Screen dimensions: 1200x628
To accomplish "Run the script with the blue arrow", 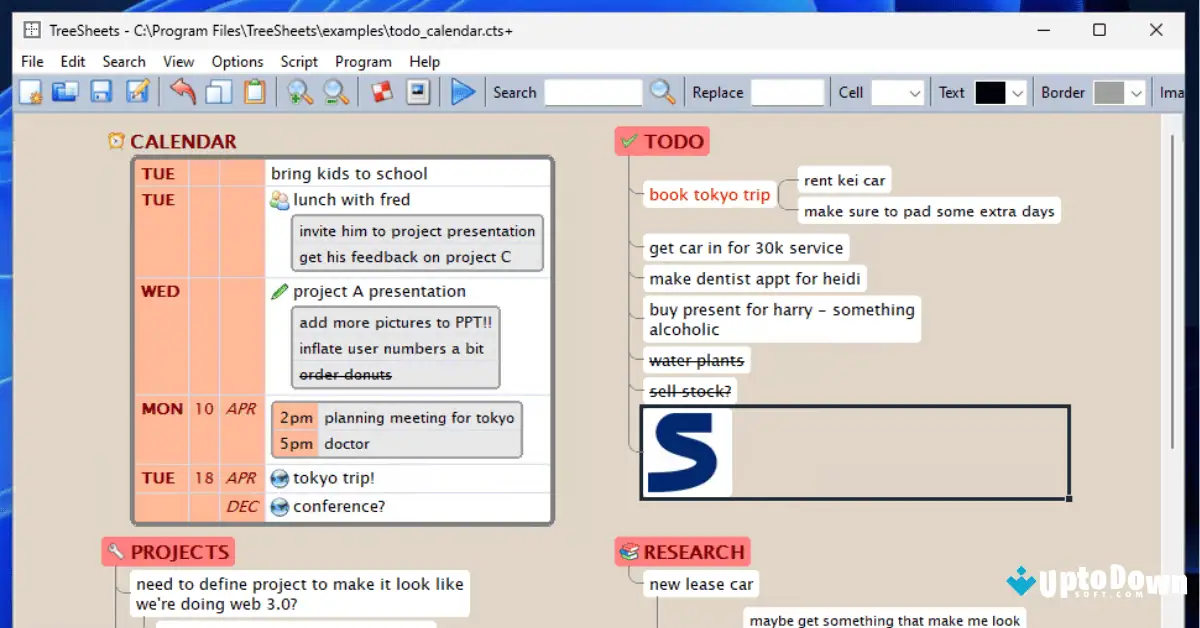I will point(463,92).
